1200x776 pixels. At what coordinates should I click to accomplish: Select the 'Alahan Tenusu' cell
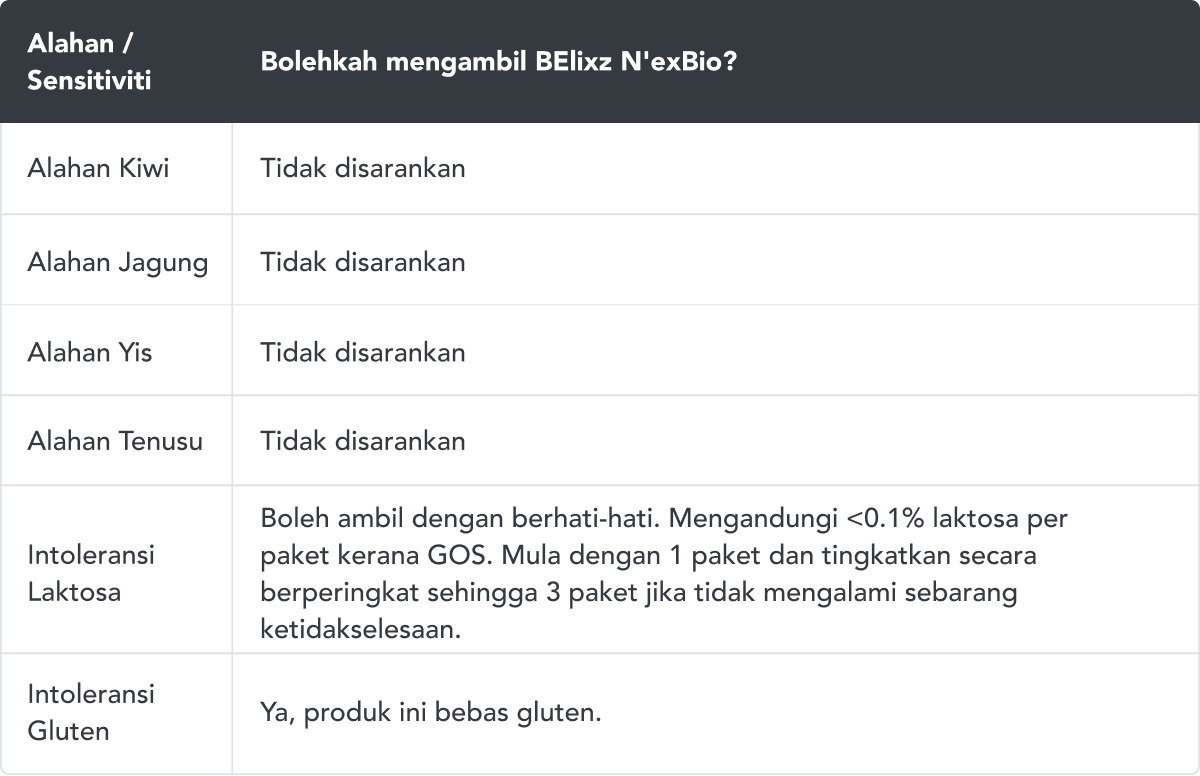pos(116,441)
